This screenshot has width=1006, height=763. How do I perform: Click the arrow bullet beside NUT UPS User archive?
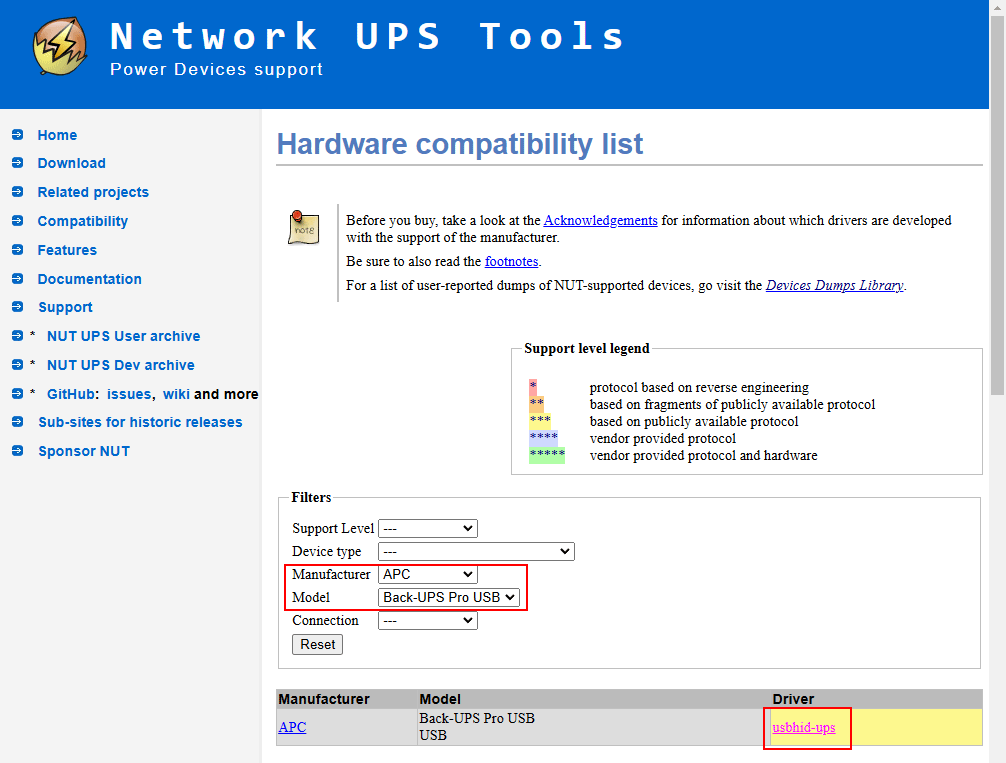coord(17,336)
